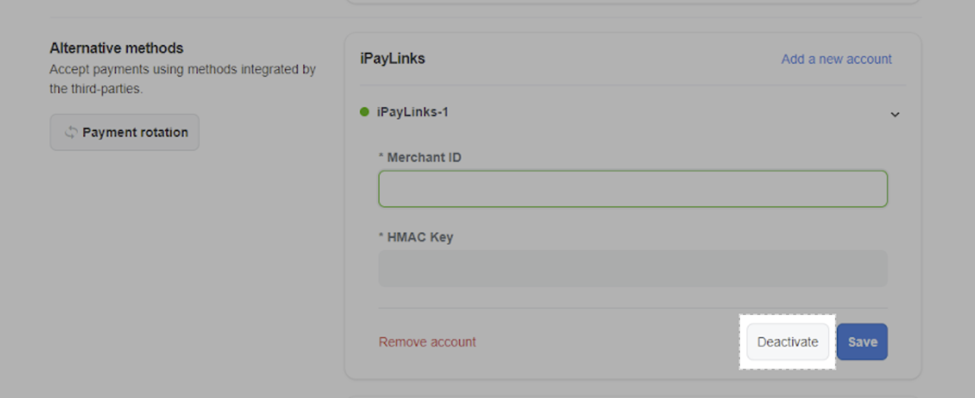
Task: Click the HMAC Key field label
Action: [x=420, y=237]
